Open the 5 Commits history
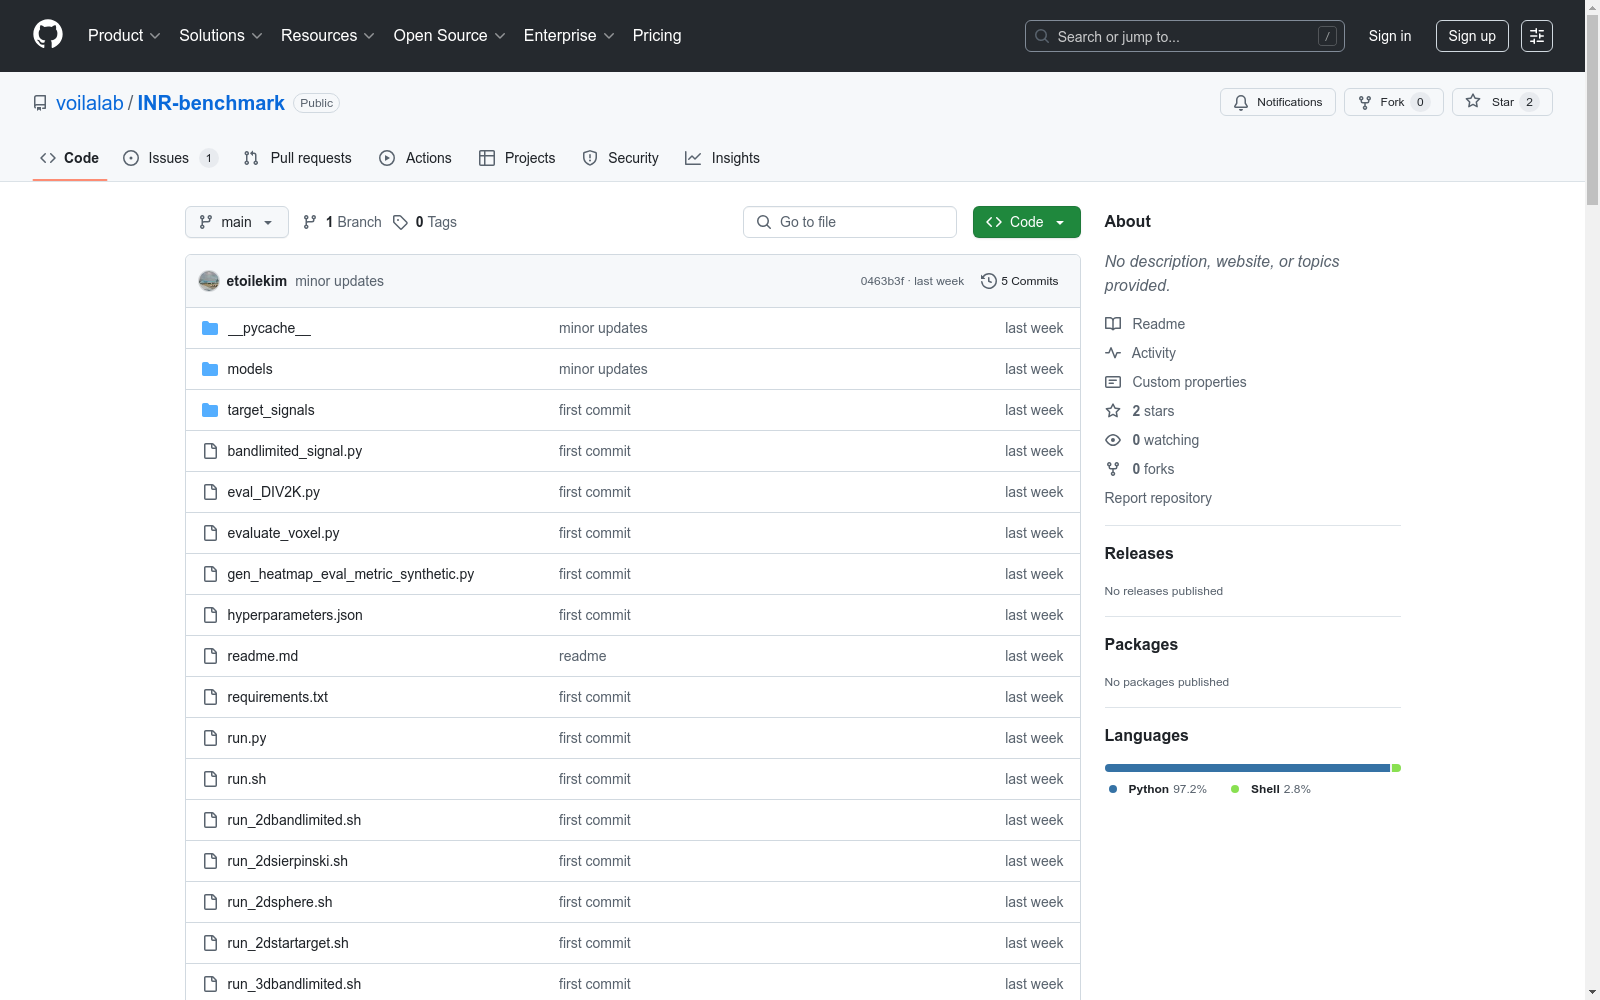 [1019, 281]
